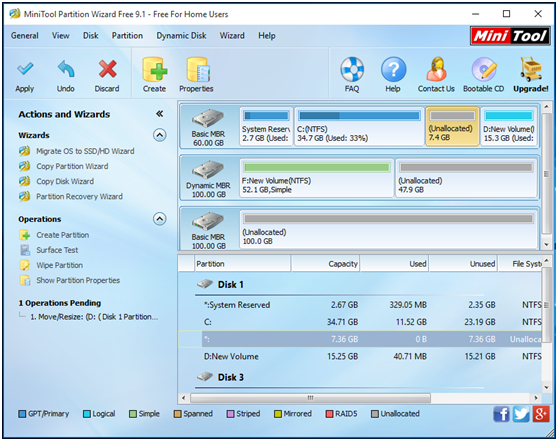Open the Dynamic Disk menu
558x441 pixels.
coord(181,36)
